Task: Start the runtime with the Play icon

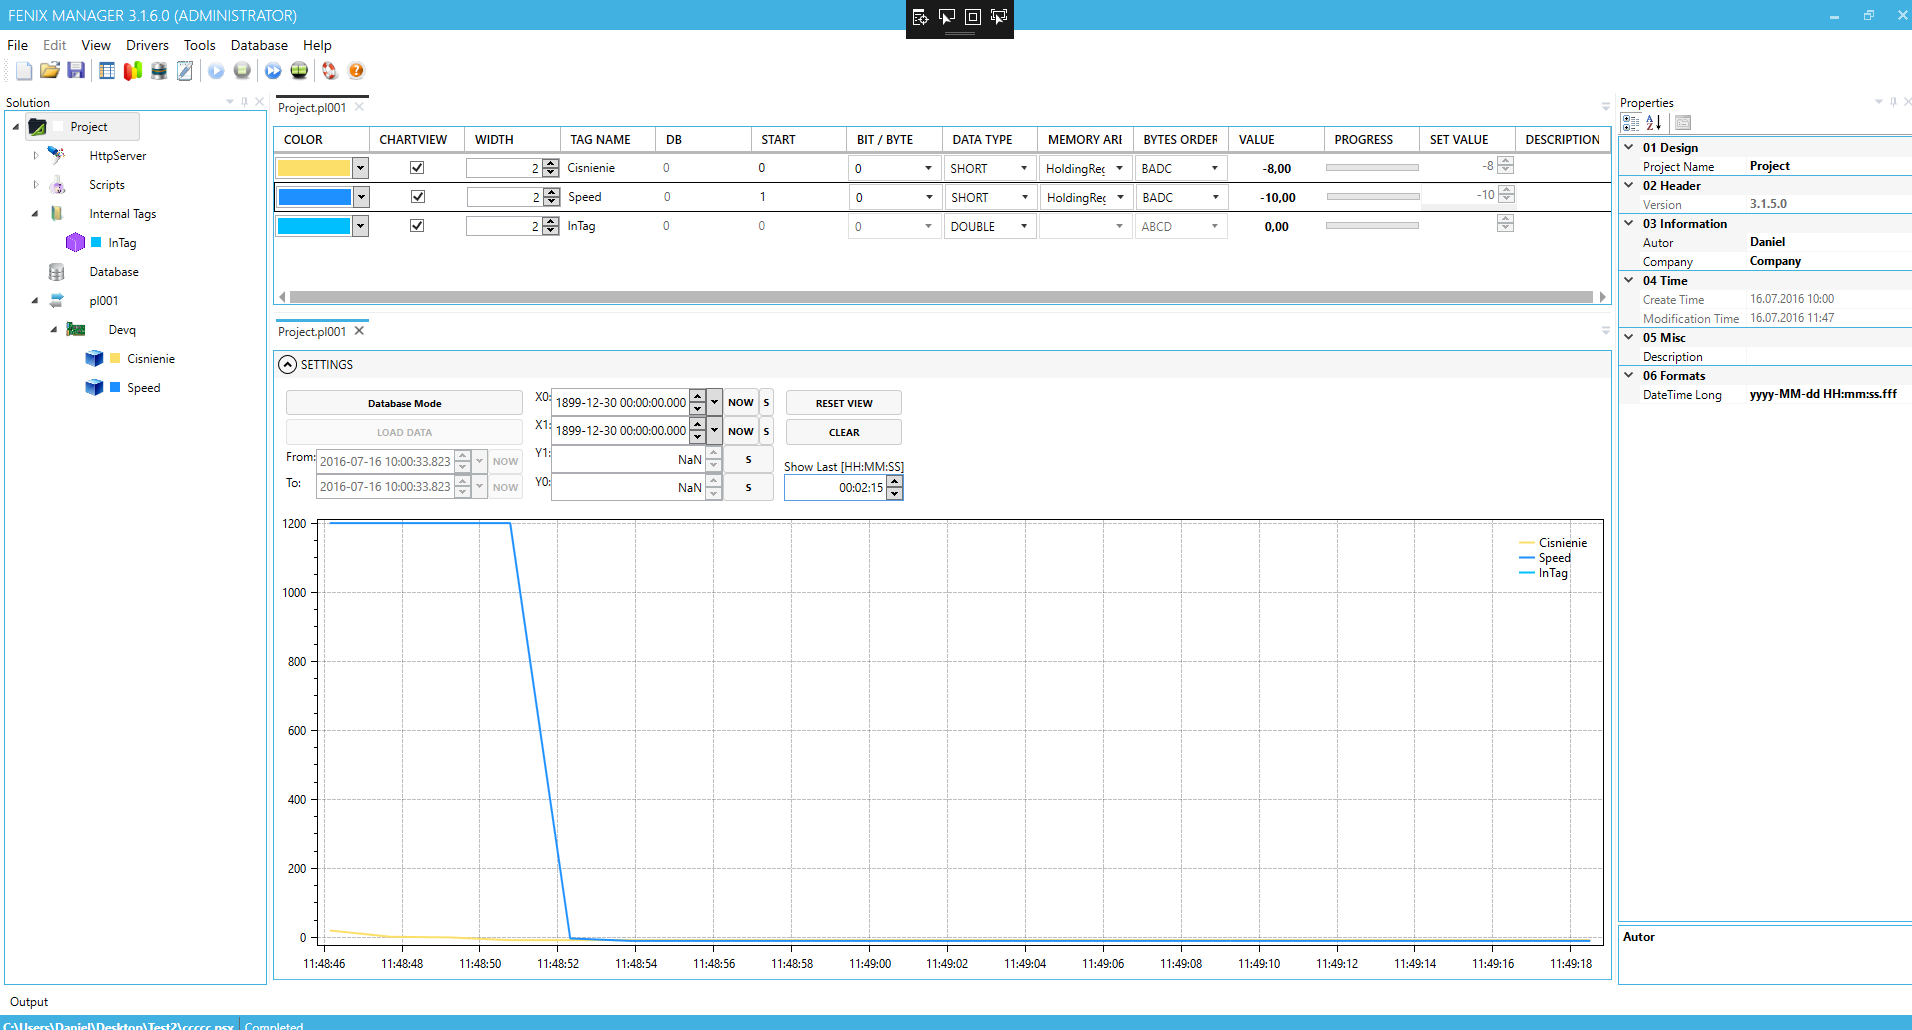Action: click(x=217, y=70)
